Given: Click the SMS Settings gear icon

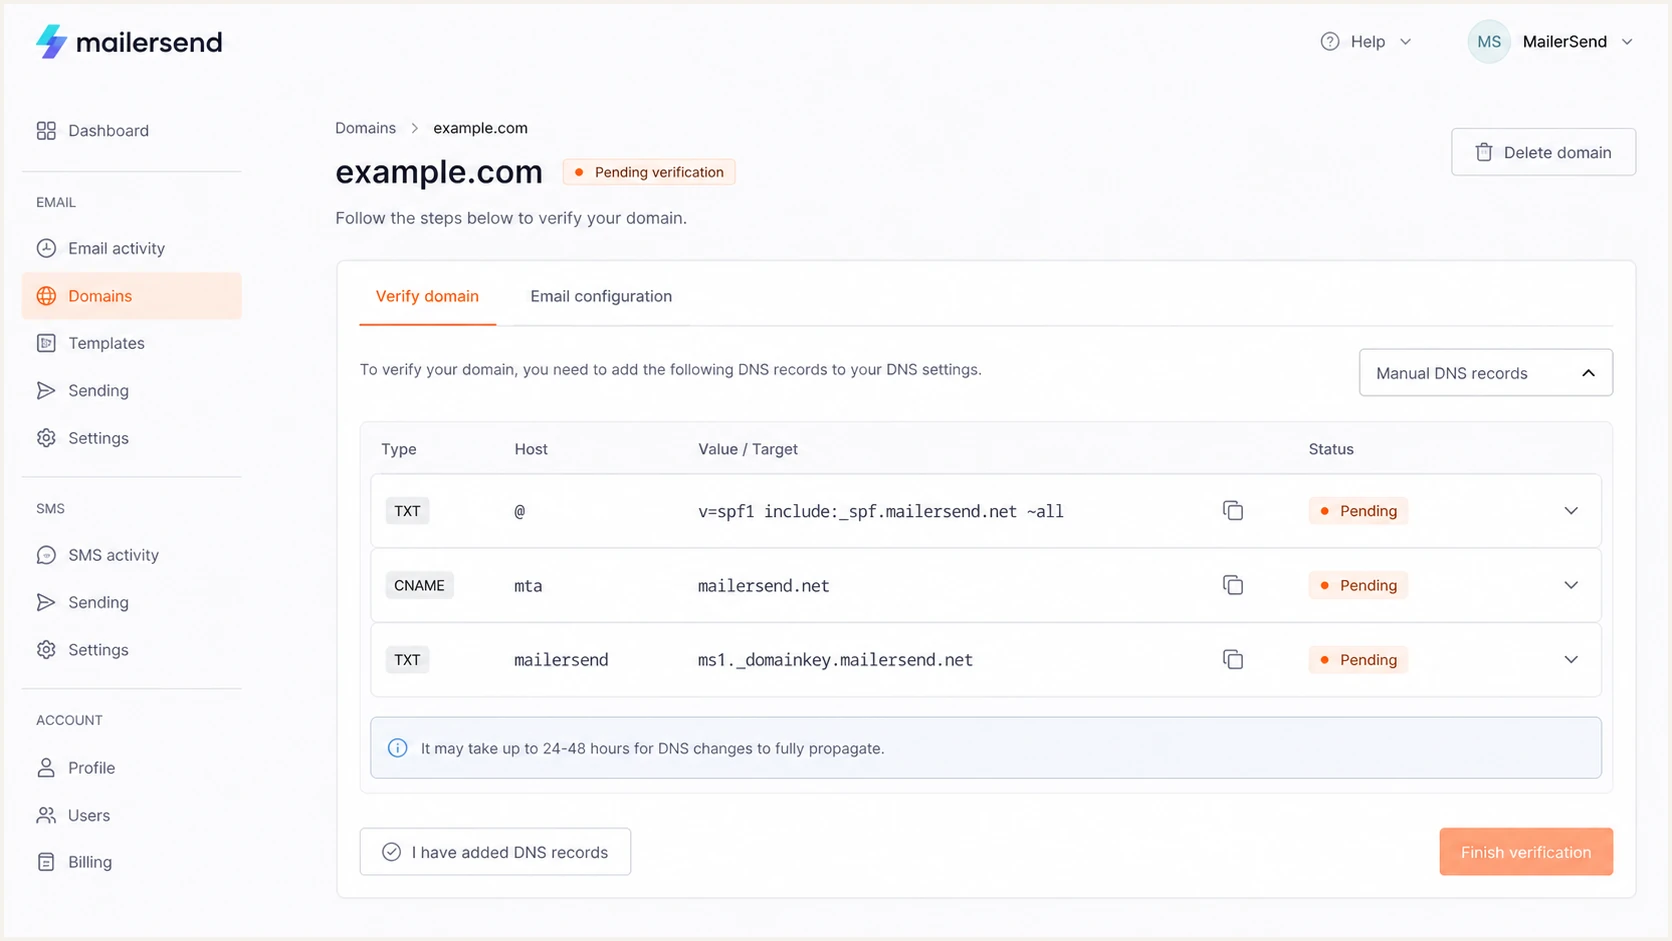Looking at the screenshot, I should [46, 650].
